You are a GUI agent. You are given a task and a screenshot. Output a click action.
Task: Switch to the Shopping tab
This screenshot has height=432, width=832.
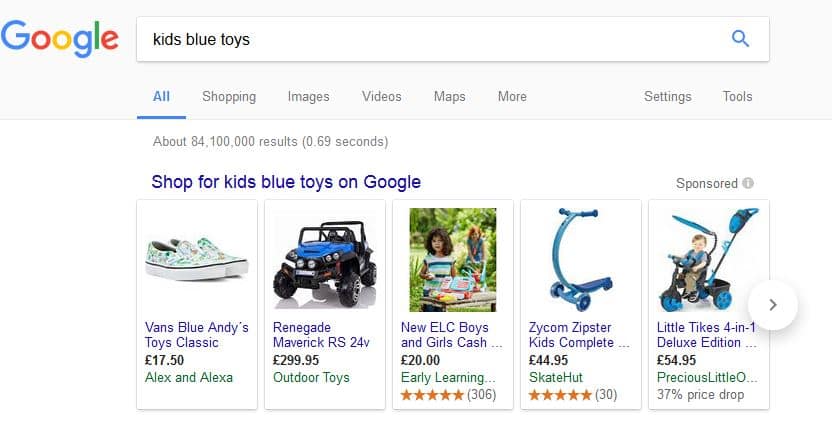click(229, 97)
